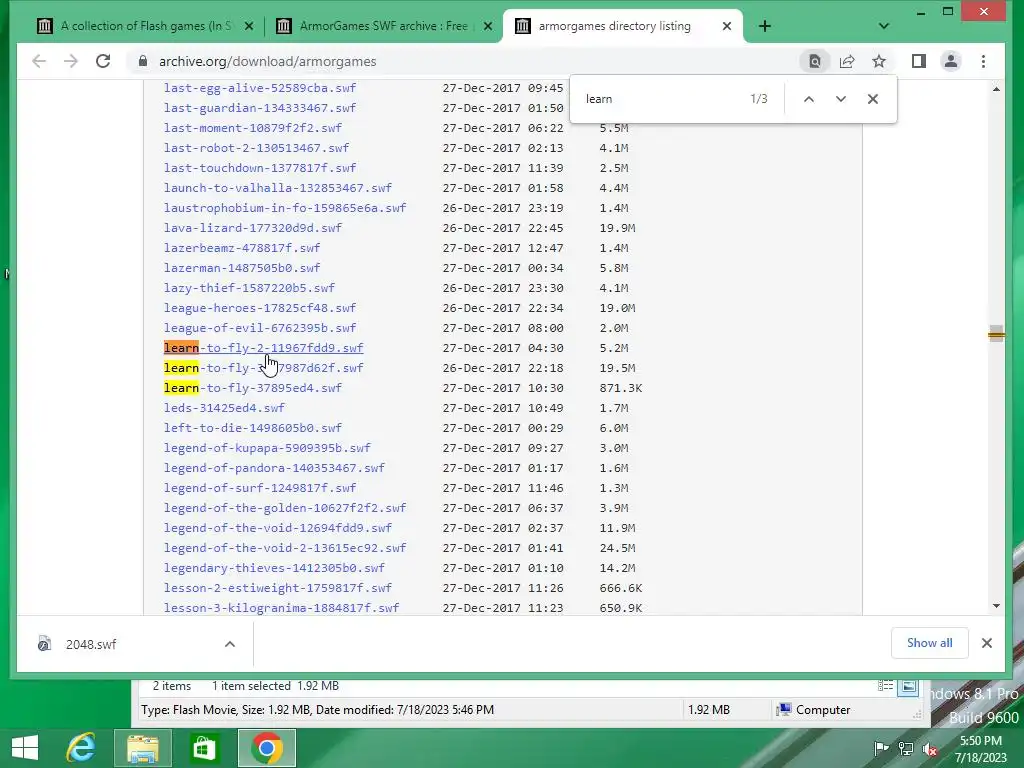Open launch-to-valhalla-132853467.swf link
Image resolution: width=1024 pixels, height=768 pixels.
click(x=278, y=188)
